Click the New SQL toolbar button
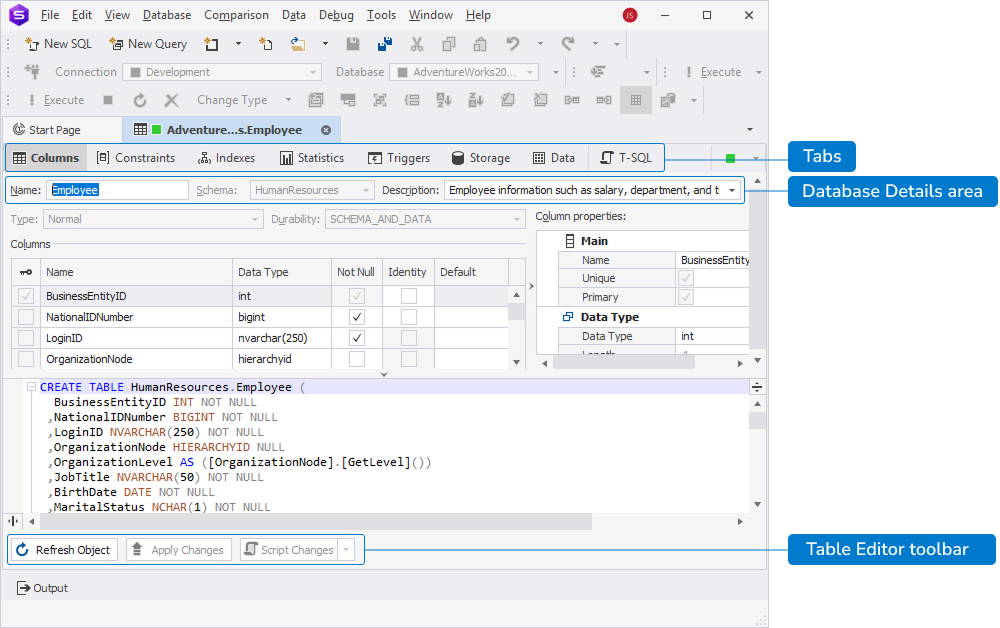This screenshot has width=1000, height=628. point(58,44)
